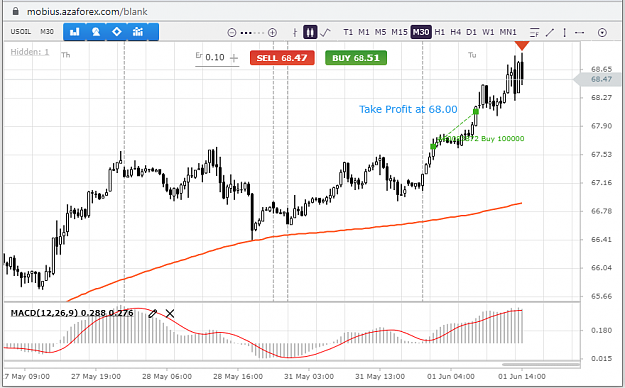Click the blue diamond icon button
Image resolution: width=625 pixels, height=388 pixels.
pos(117,32)
